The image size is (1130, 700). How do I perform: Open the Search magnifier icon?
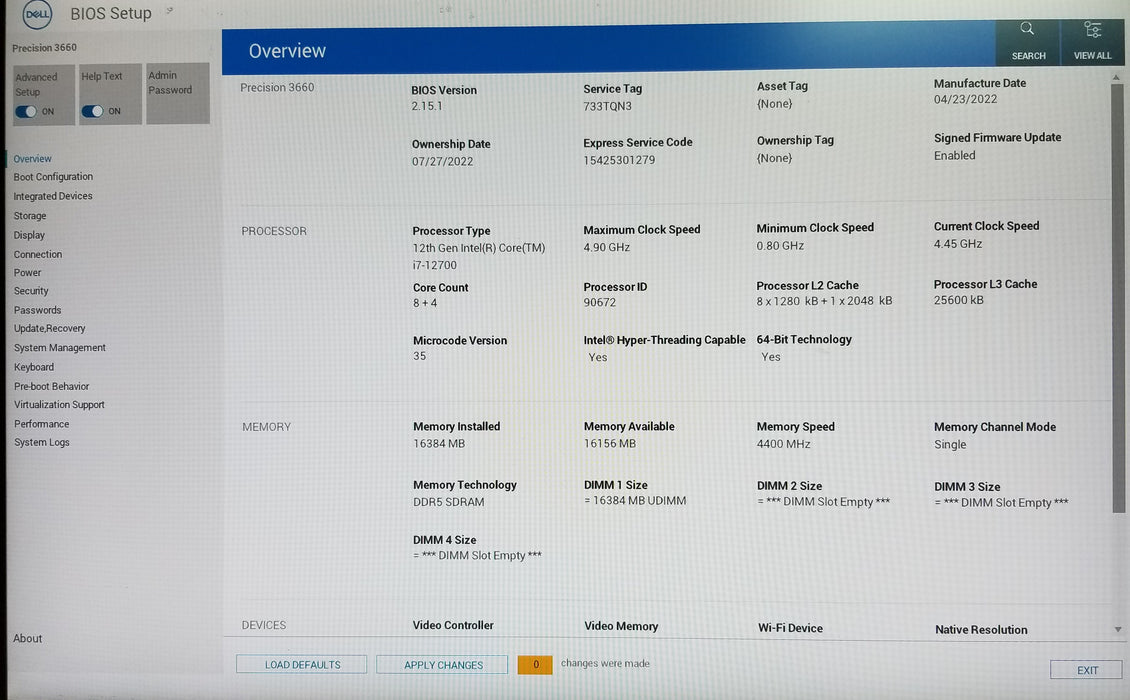[x=1027, y=29]
